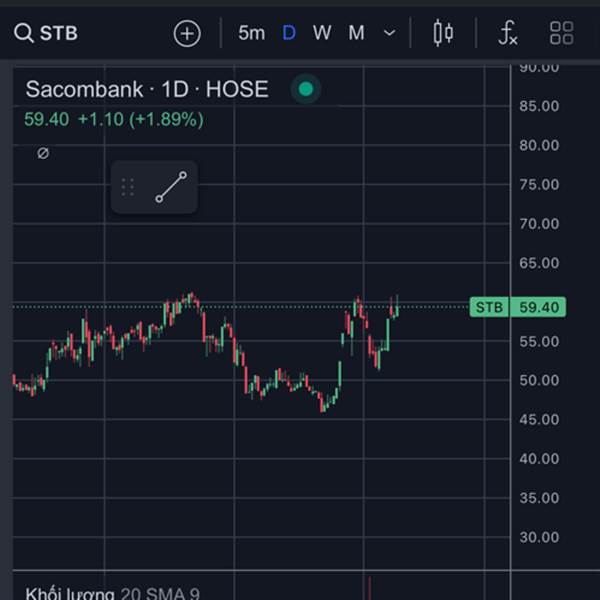Select the trend line drawing tool

[x=171, y=187]
